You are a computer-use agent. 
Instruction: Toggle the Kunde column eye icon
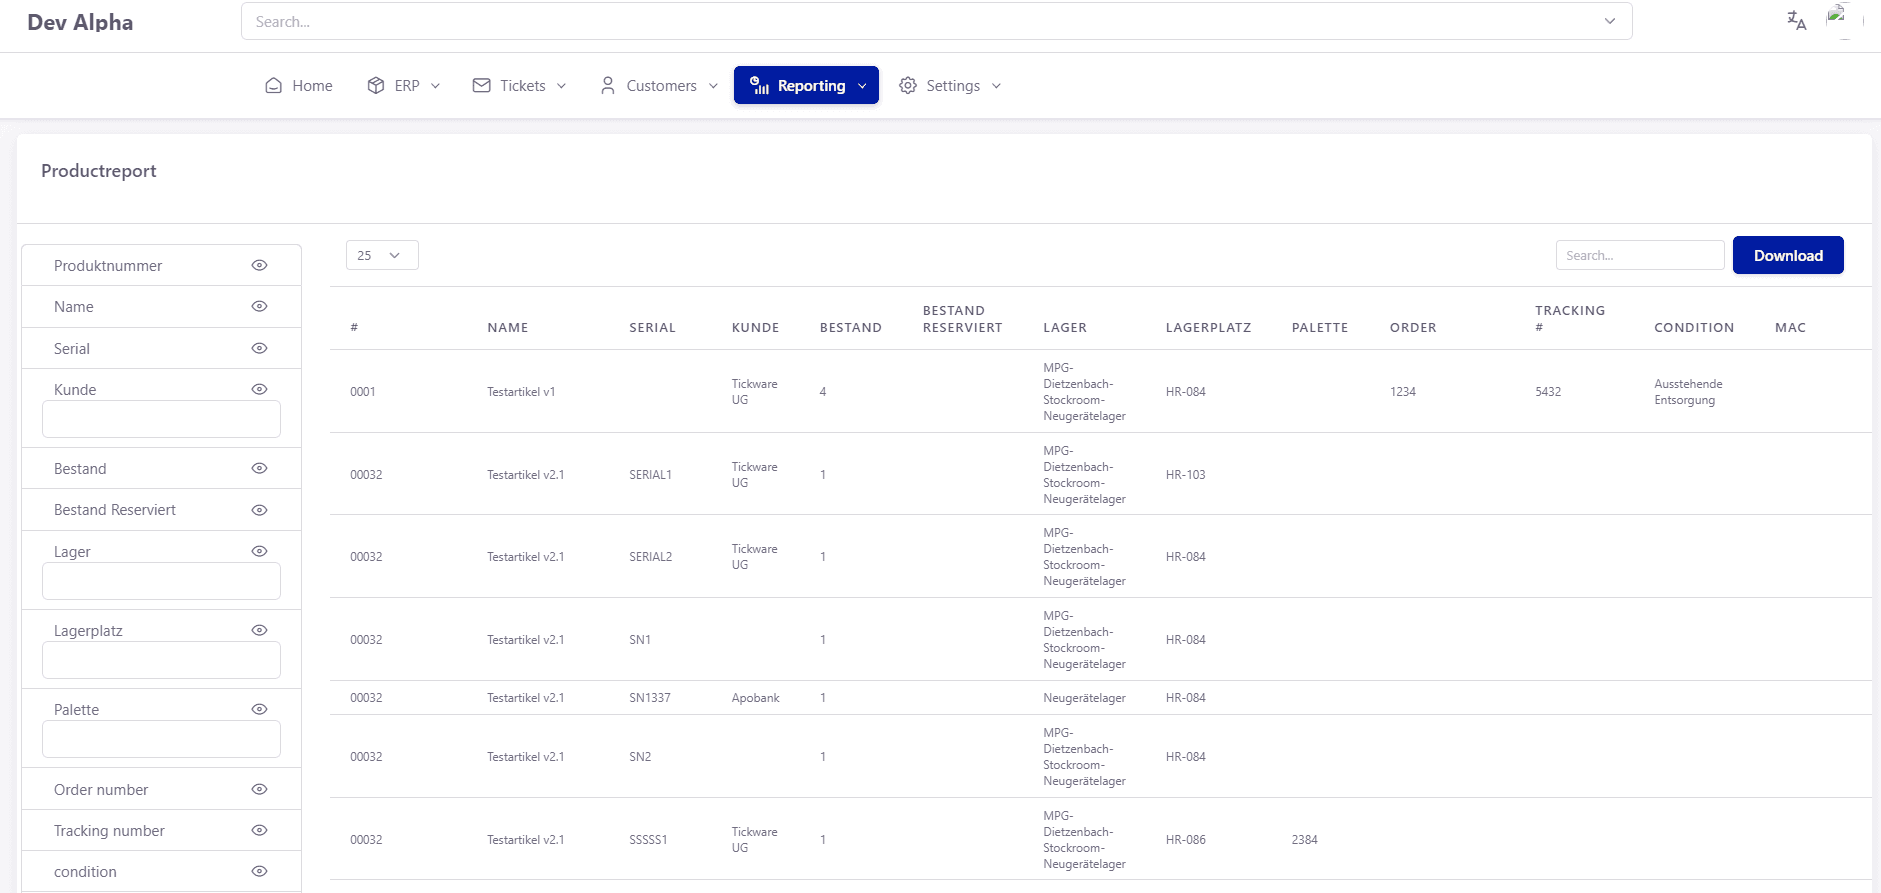click(x=259, y=389)
